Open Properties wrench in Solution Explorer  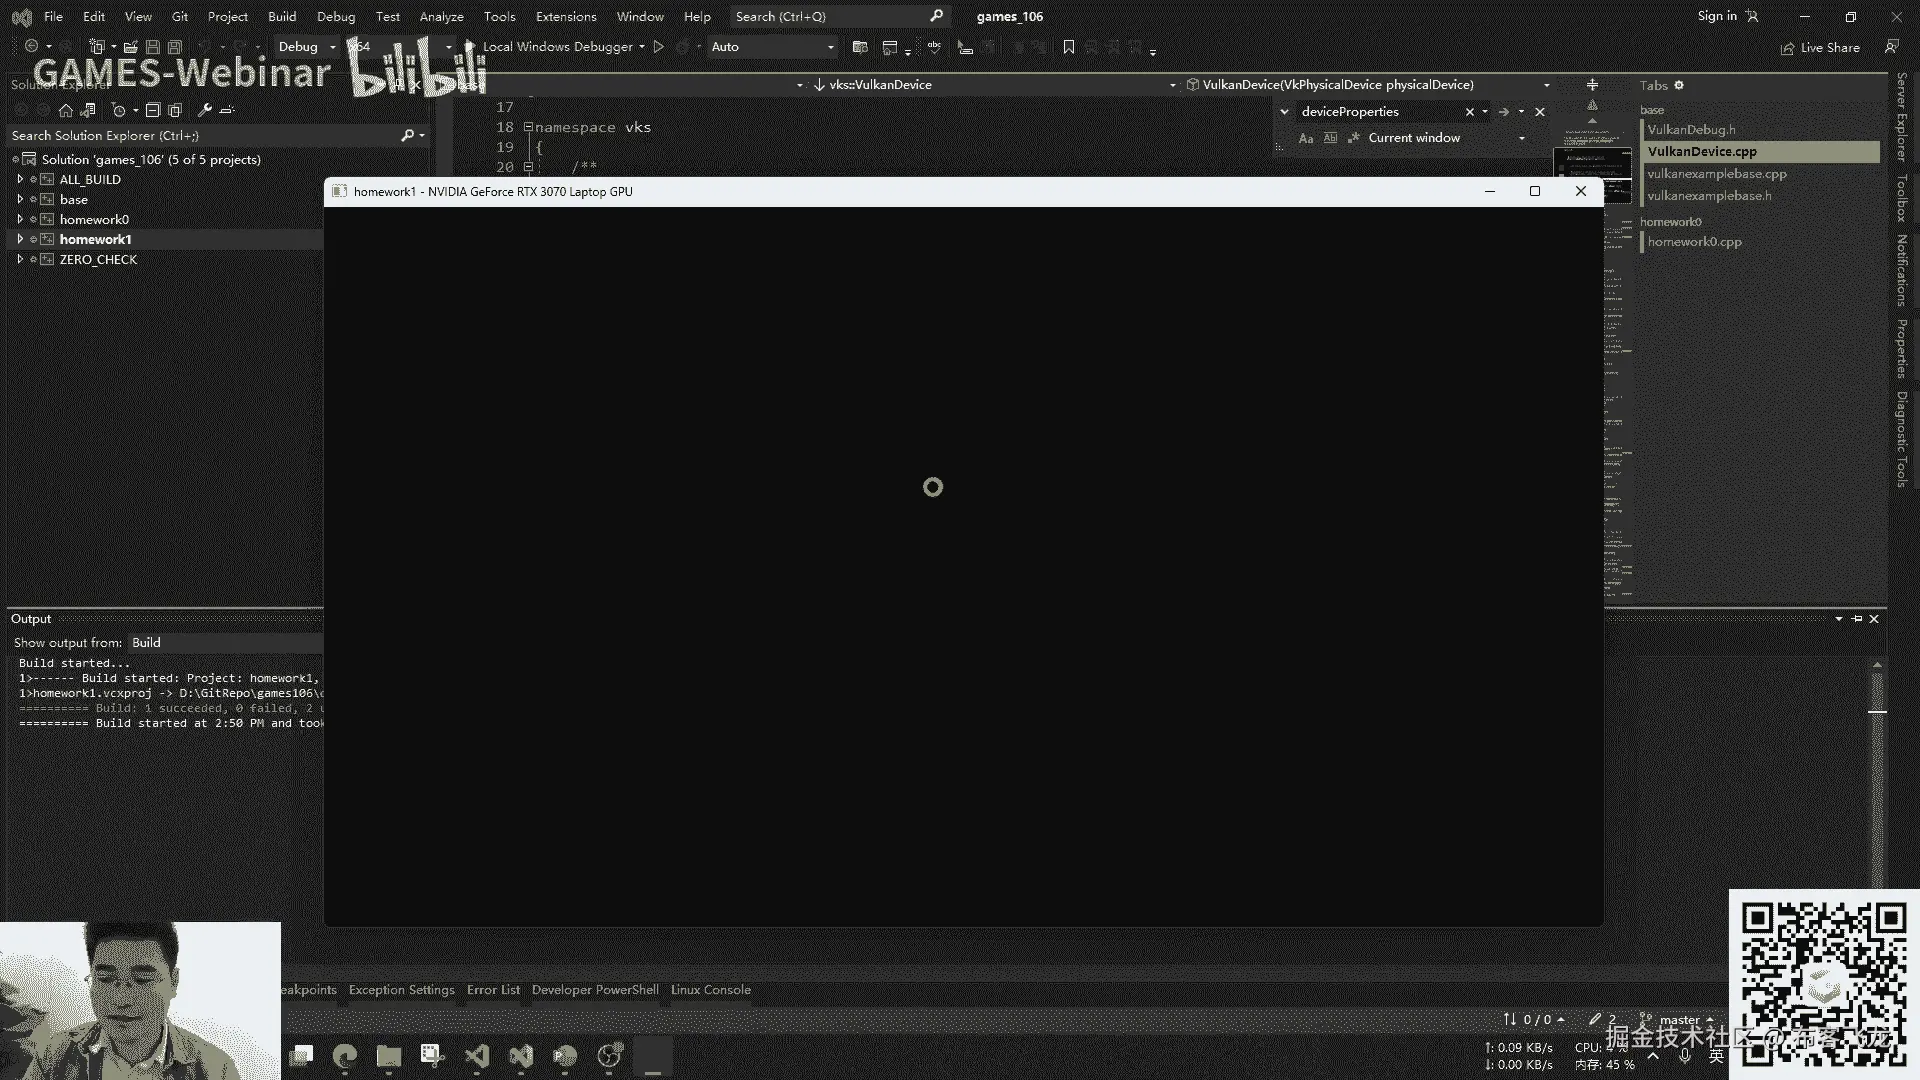pyautogui.click(x=204, y=110)
